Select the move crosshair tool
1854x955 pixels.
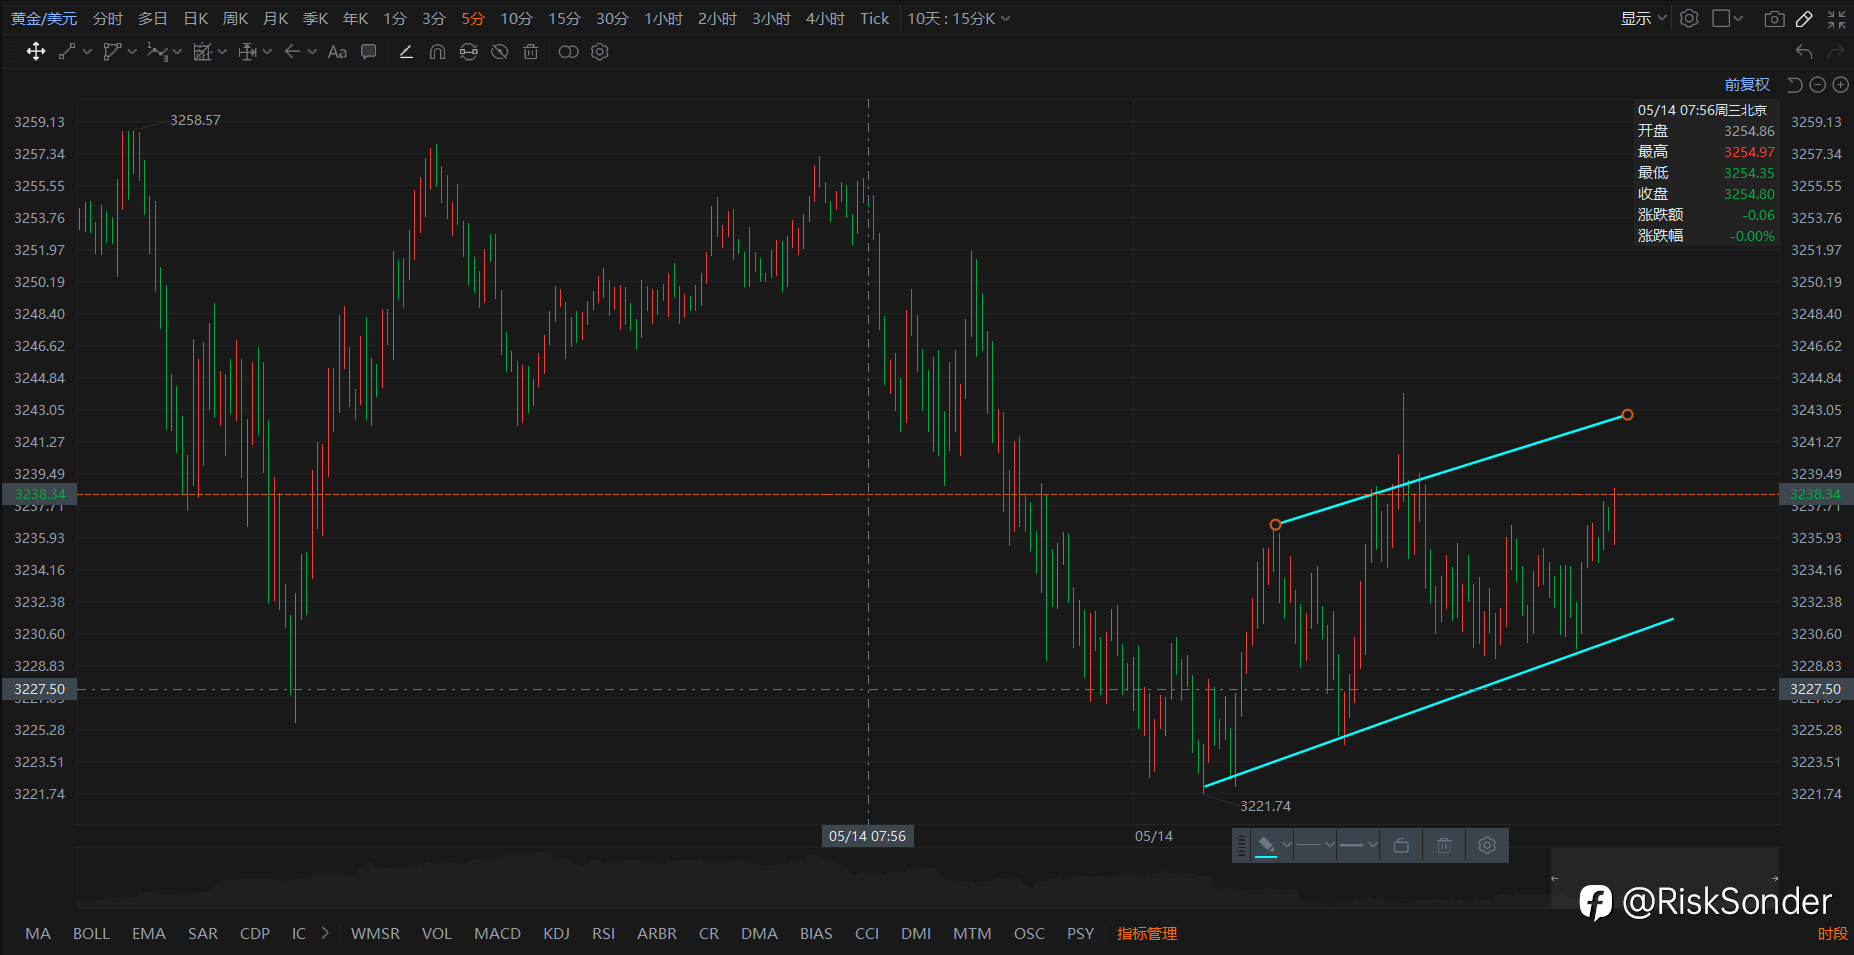[x=36, y=52]
